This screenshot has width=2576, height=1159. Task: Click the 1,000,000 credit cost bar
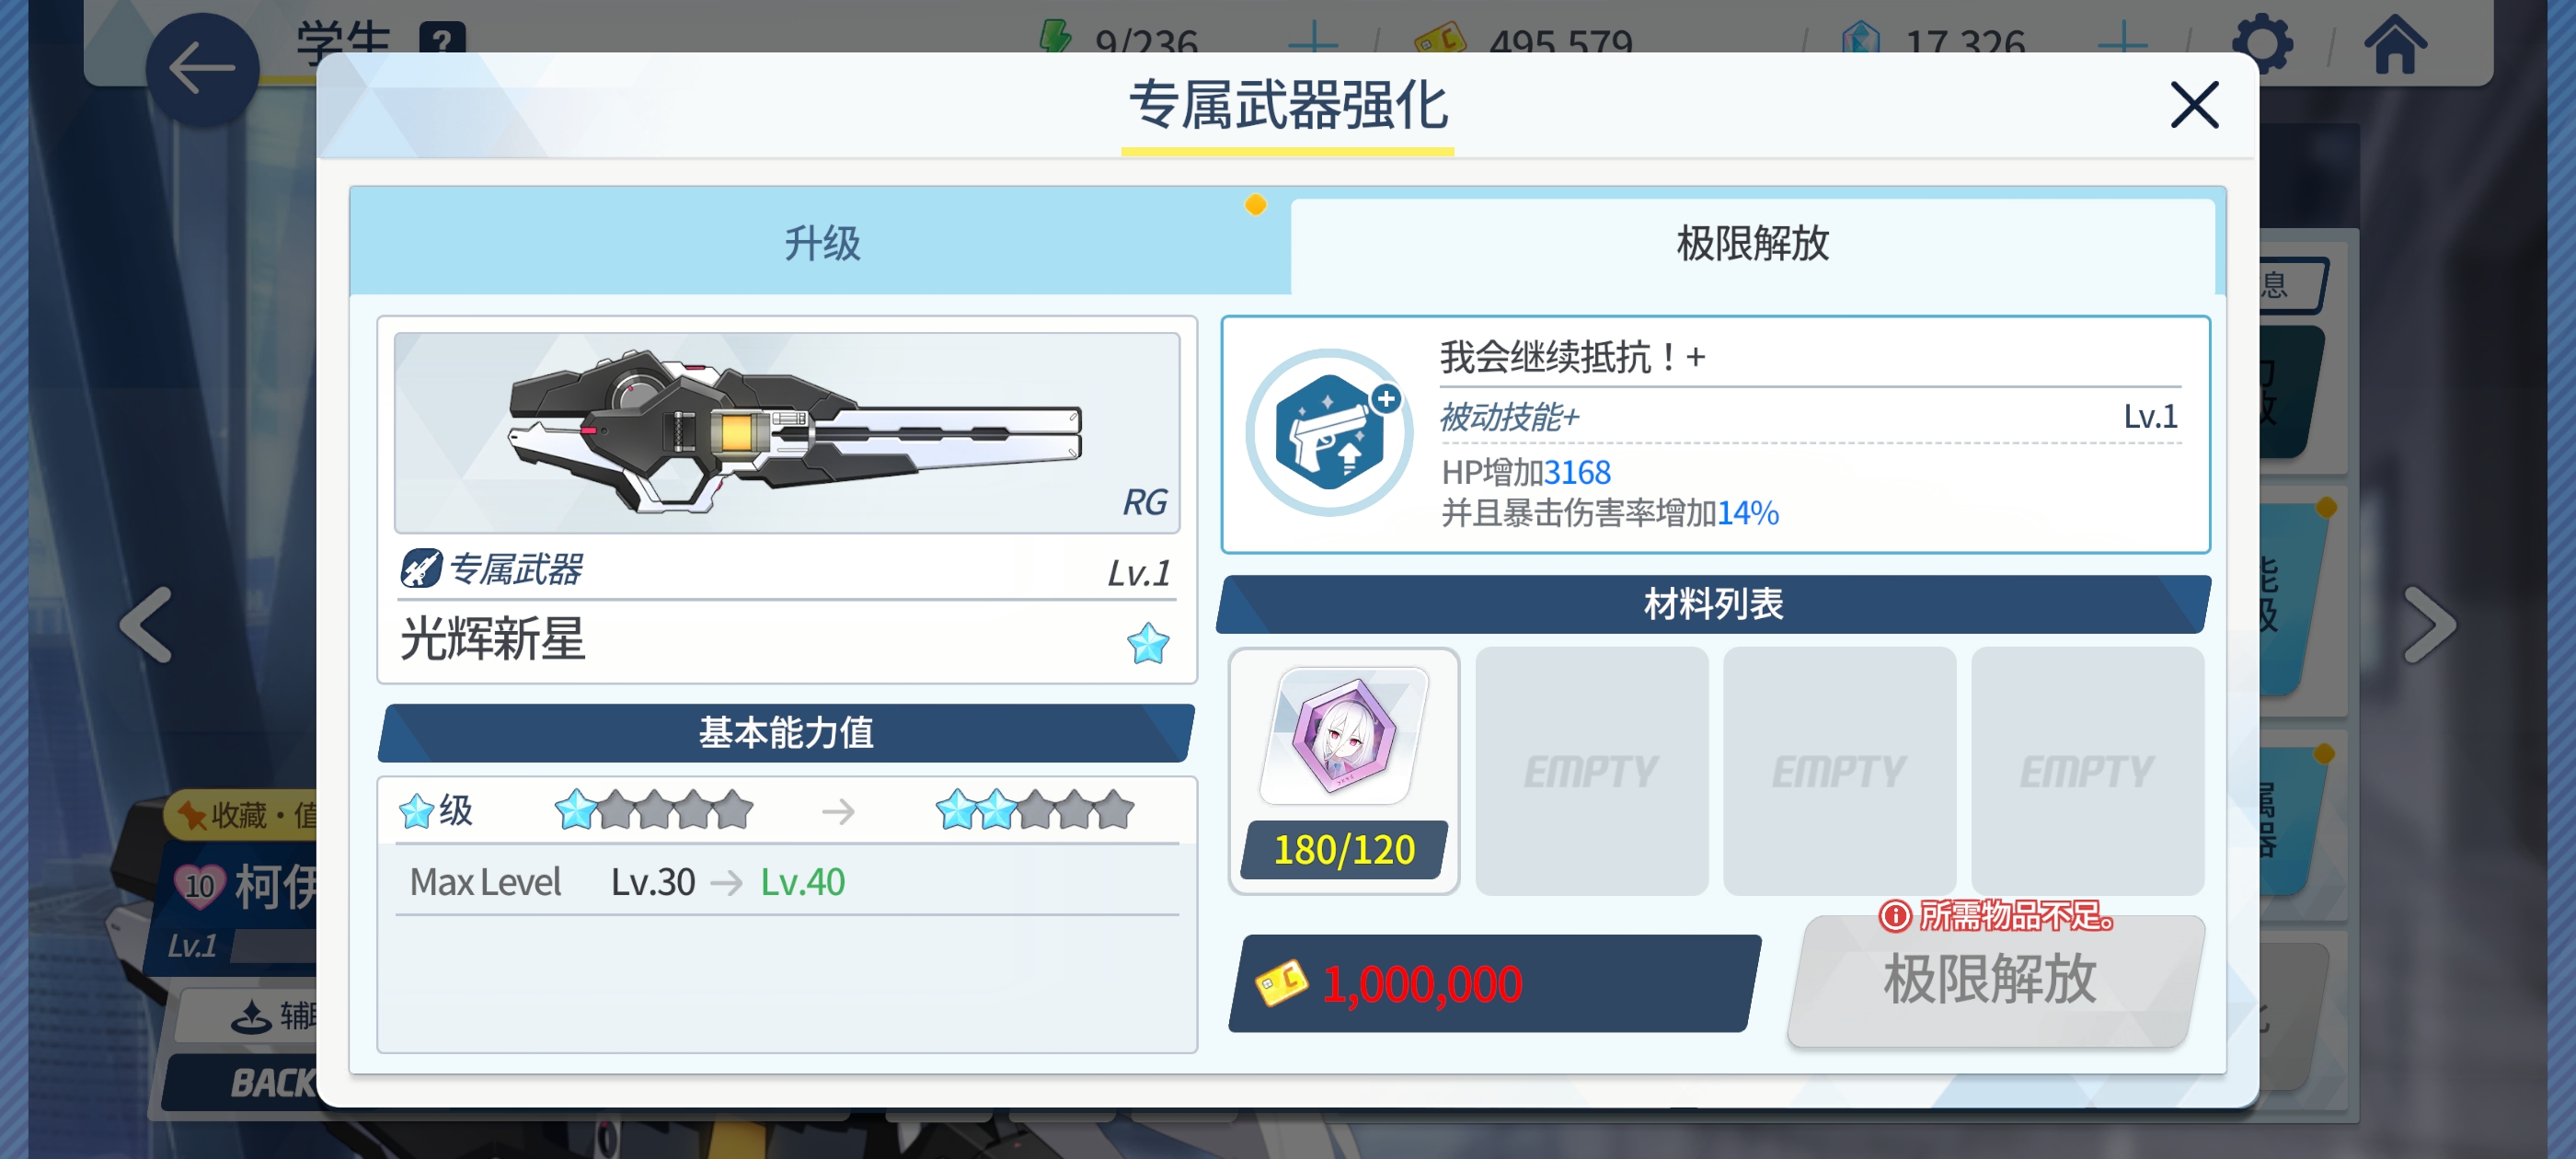click(1494, 983)
